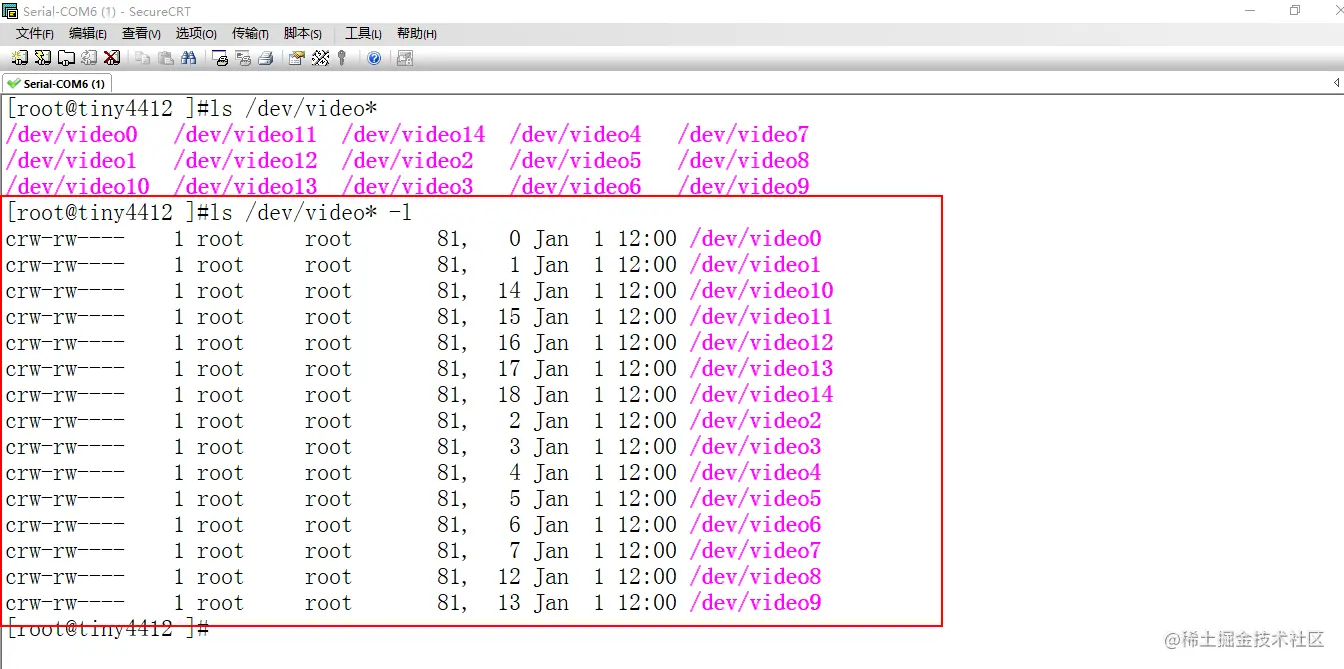This screenshot has width=1344, height=669.
Task: Open the 编辑(E) menu
Action: [x=88, y=34]
